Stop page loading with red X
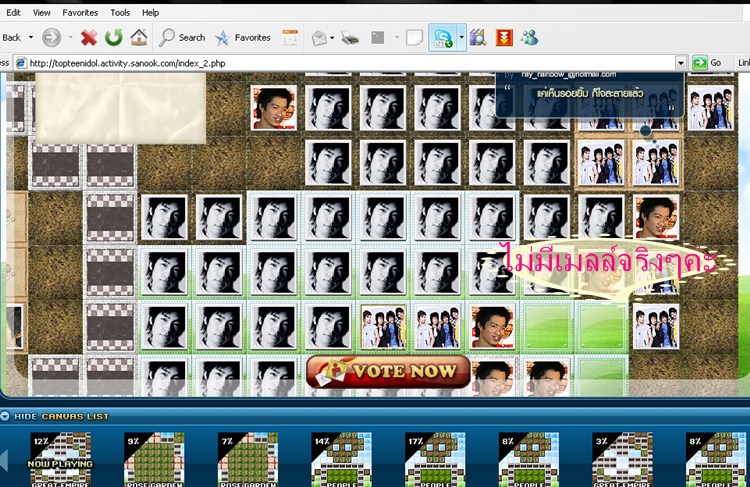750x487 pixels. (88, 37)
